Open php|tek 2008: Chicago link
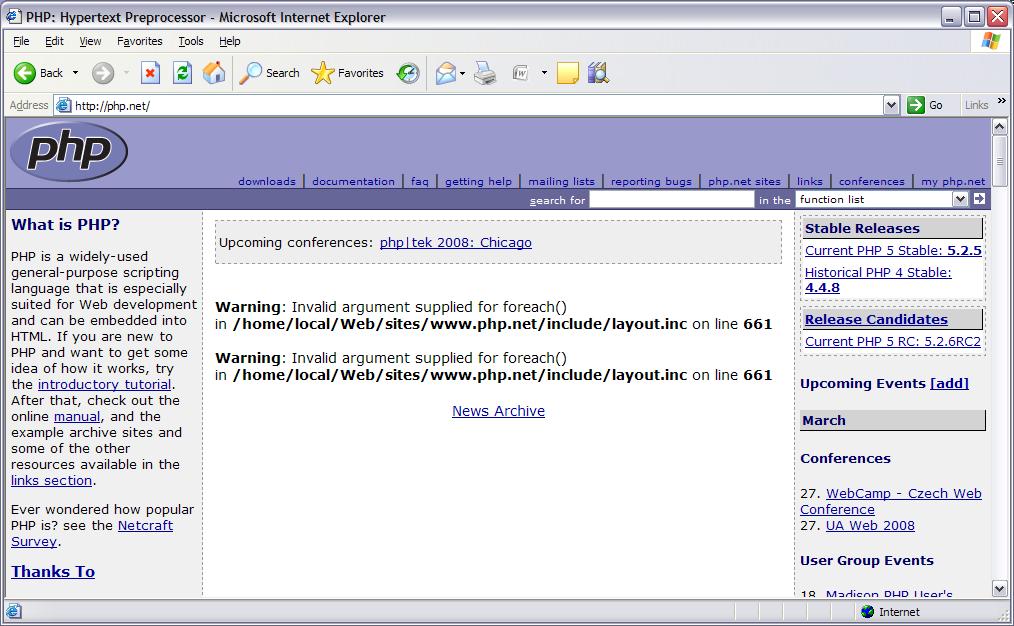This screenshot has width=1014, height=626. pyautogui.click(x=455, y=243)
